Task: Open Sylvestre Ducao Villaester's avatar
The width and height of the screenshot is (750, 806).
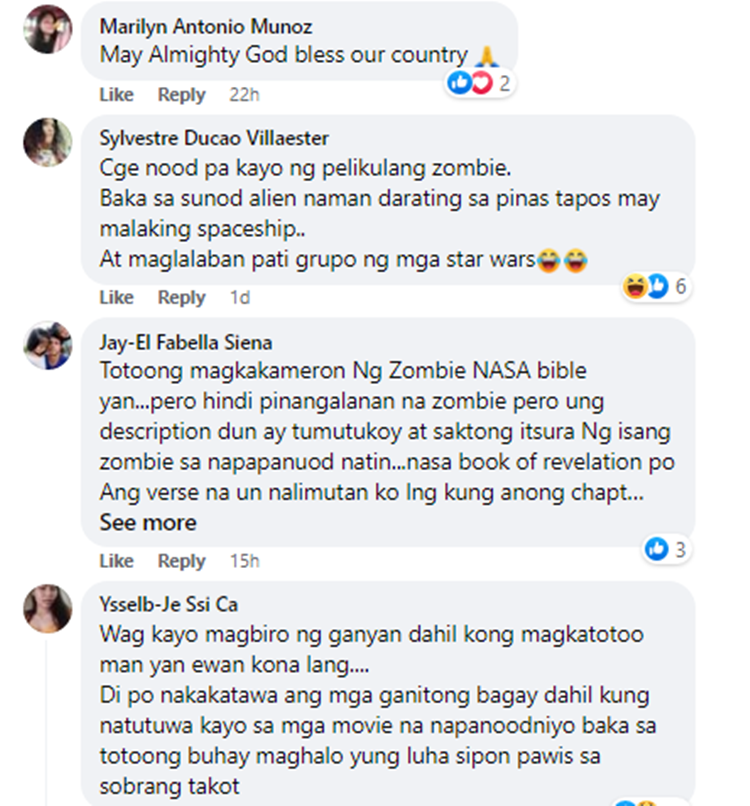Action: coord(48,142)
